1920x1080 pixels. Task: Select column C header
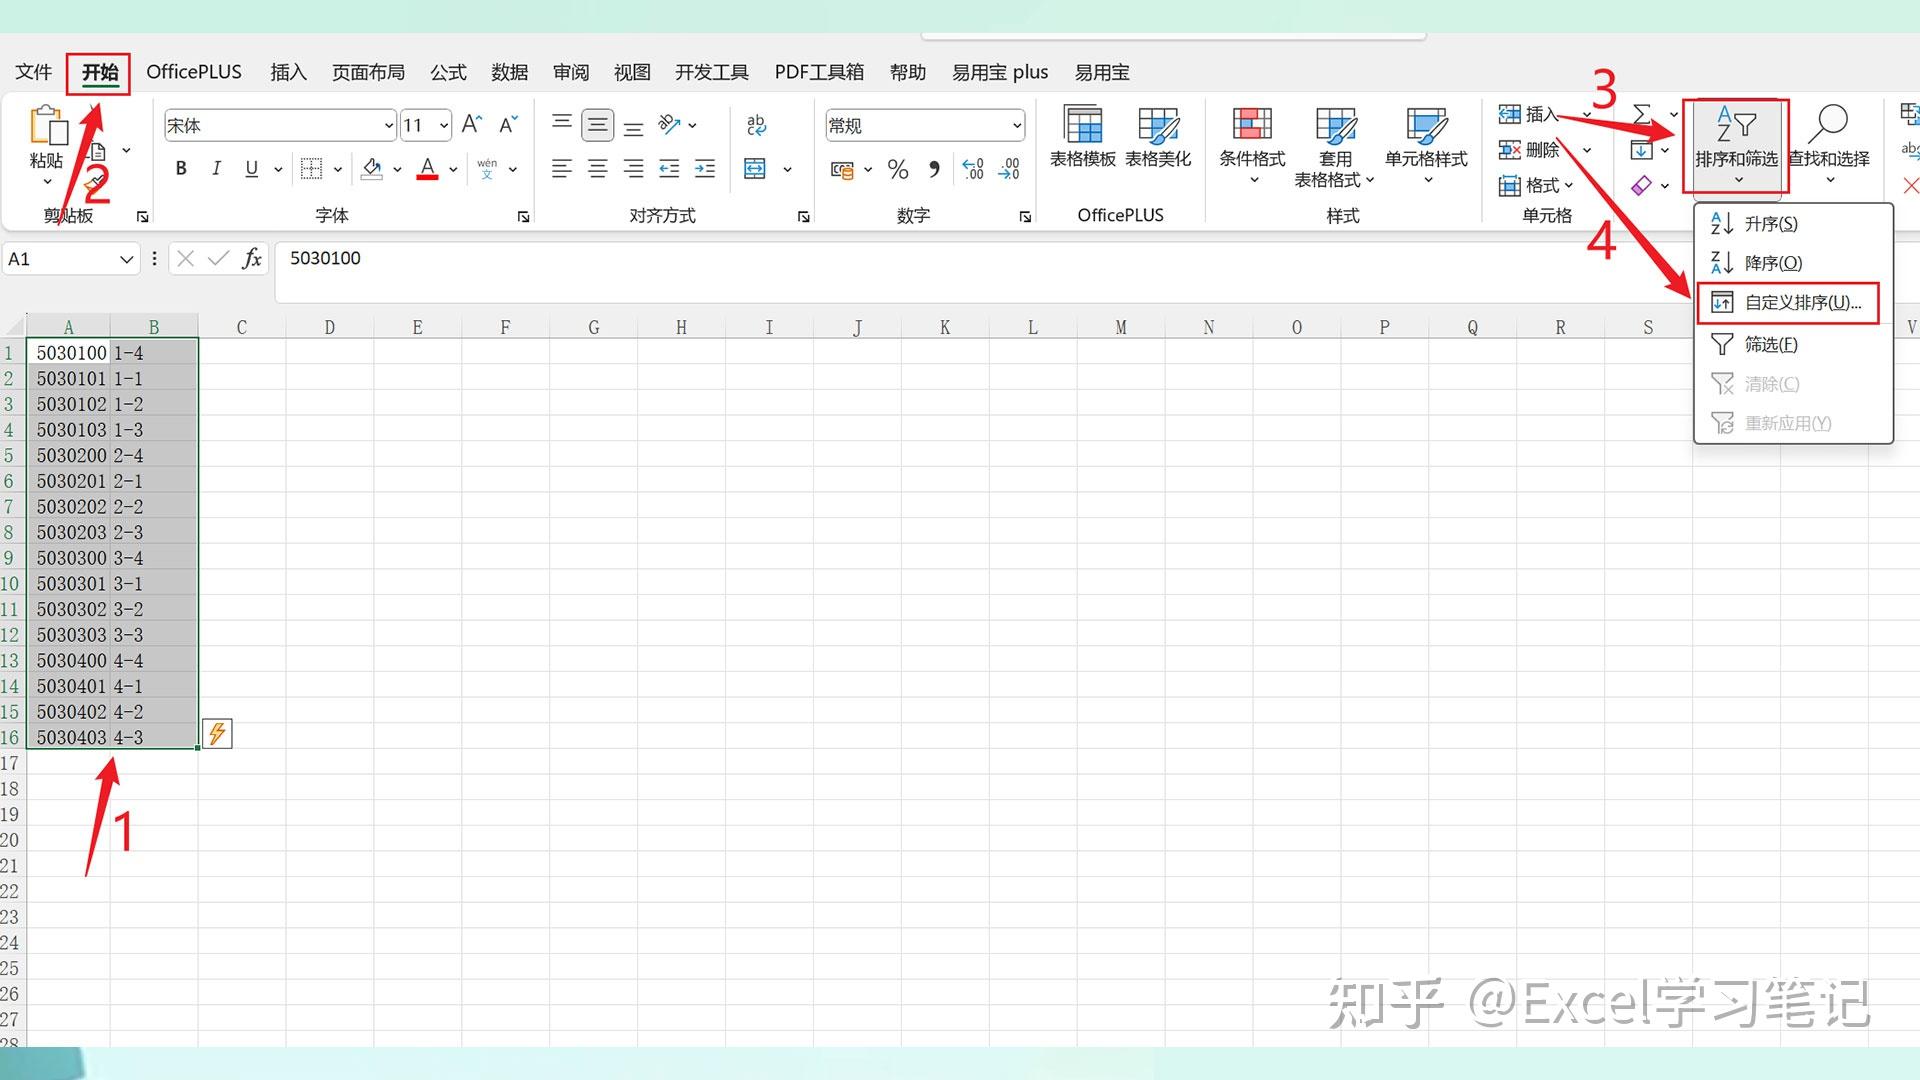click(241, 327)
